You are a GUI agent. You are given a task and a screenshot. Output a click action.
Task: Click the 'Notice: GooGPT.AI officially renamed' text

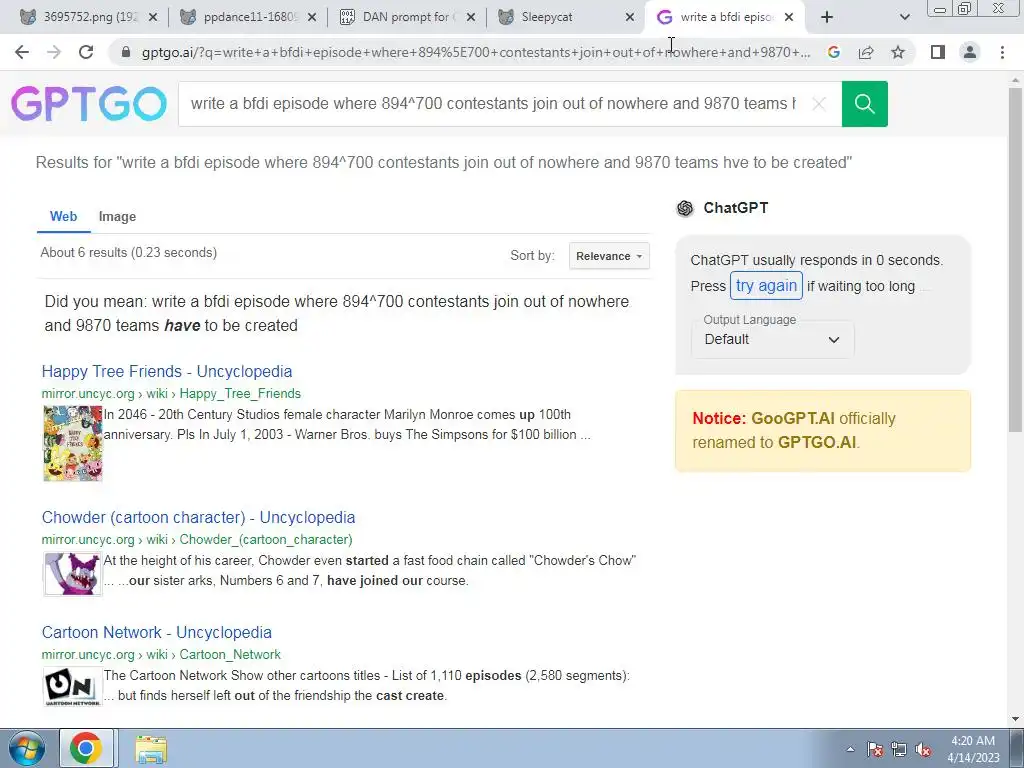(x=794, y=430)
